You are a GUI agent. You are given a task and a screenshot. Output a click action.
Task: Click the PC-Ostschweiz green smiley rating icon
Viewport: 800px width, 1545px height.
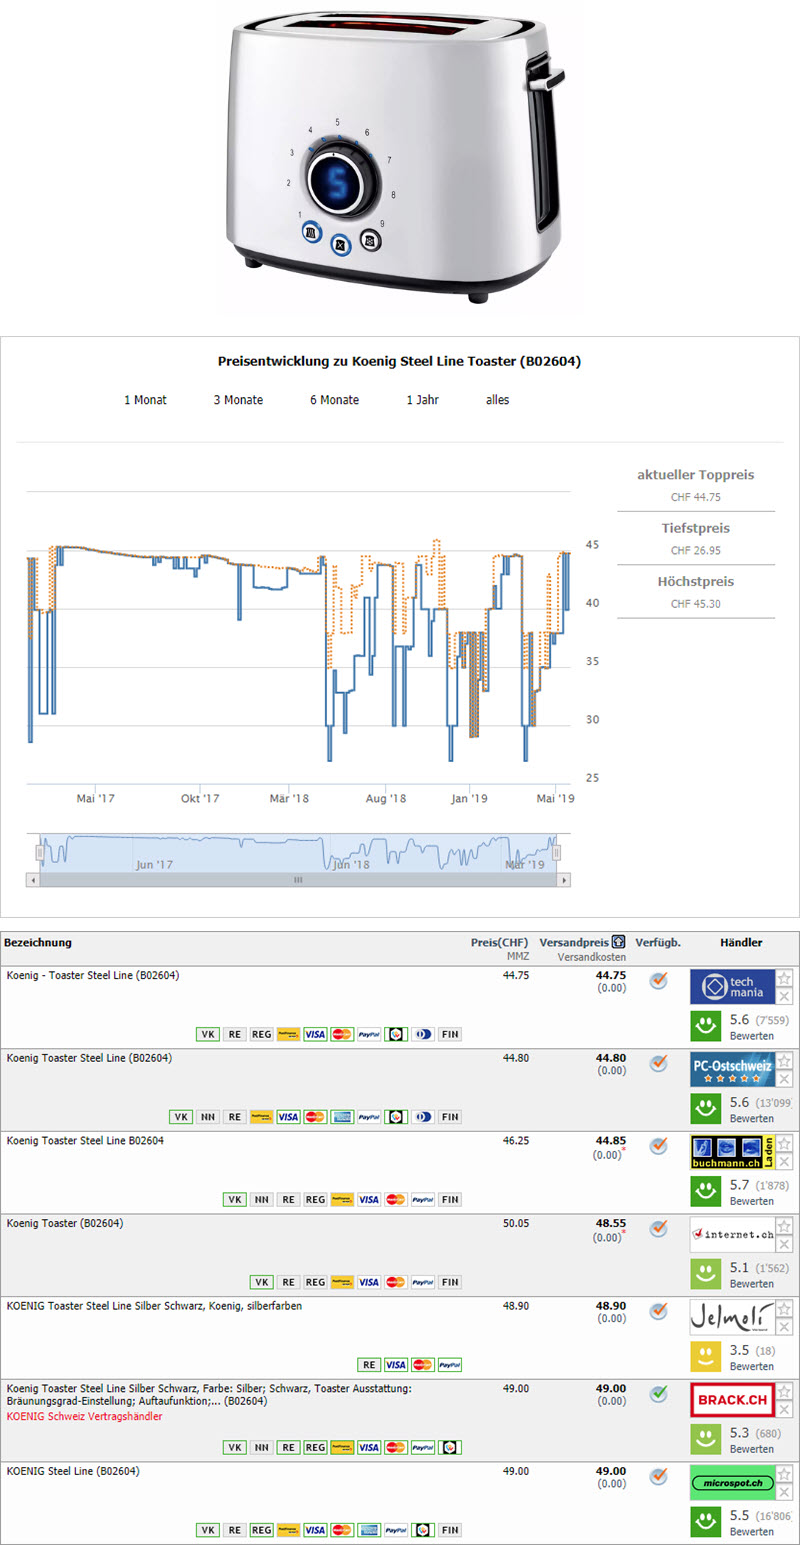point(707,1108)
